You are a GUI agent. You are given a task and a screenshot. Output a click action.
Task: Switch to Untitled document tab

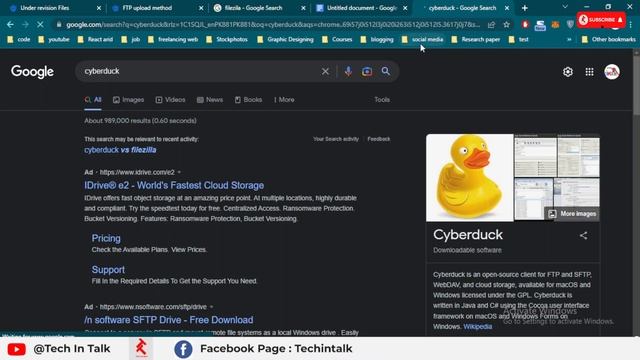362,8
